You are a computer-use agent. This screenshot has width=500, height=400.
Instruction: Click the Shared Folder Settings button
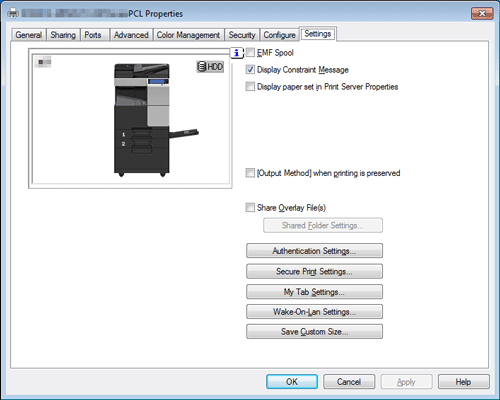tap(323, 225)
